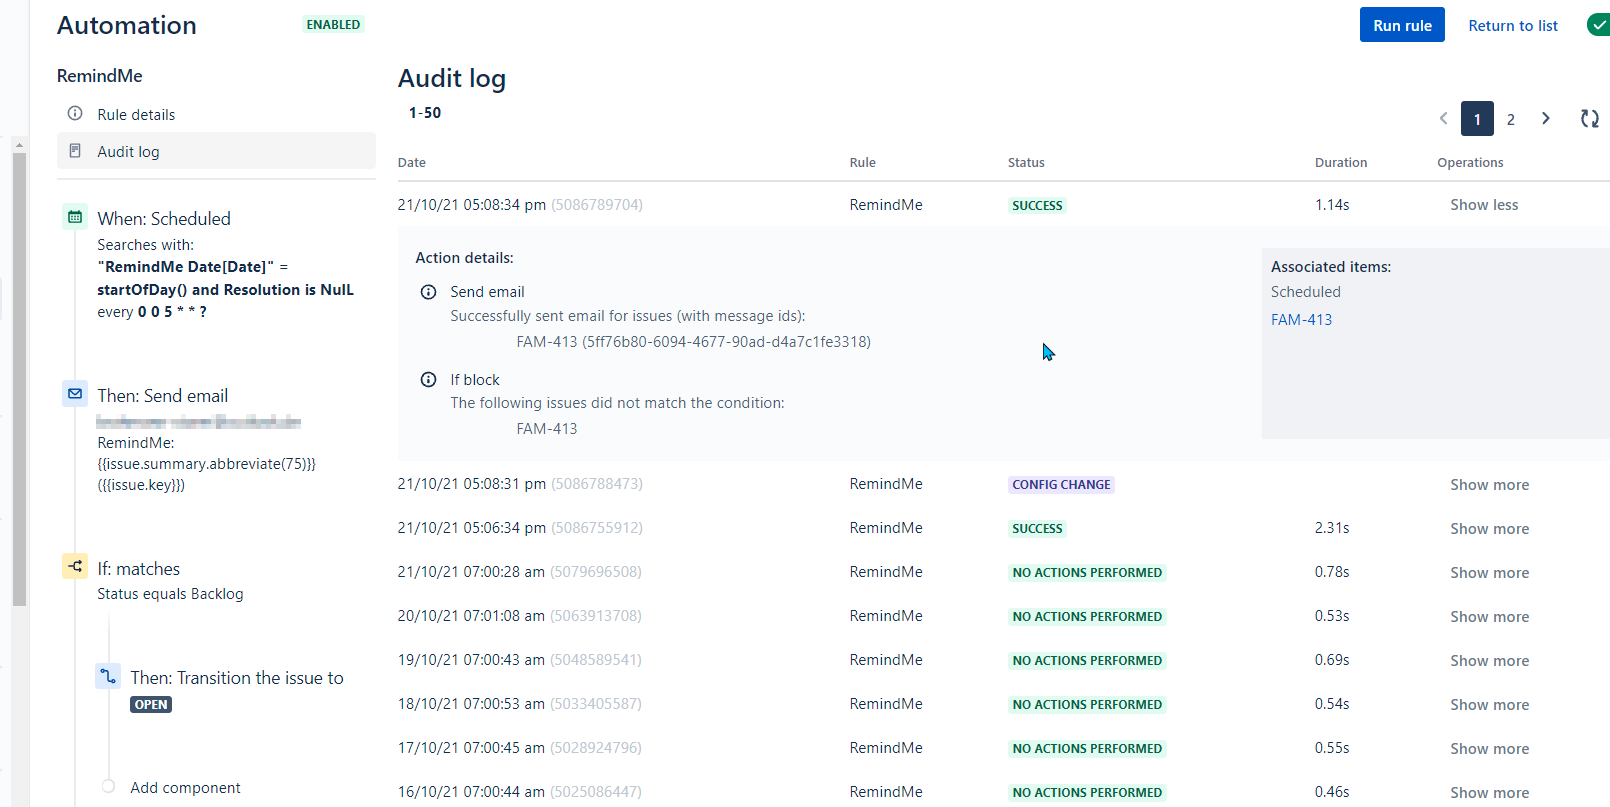Open the Return to list link
The image size is (1610, 807).
(1513, 26)
